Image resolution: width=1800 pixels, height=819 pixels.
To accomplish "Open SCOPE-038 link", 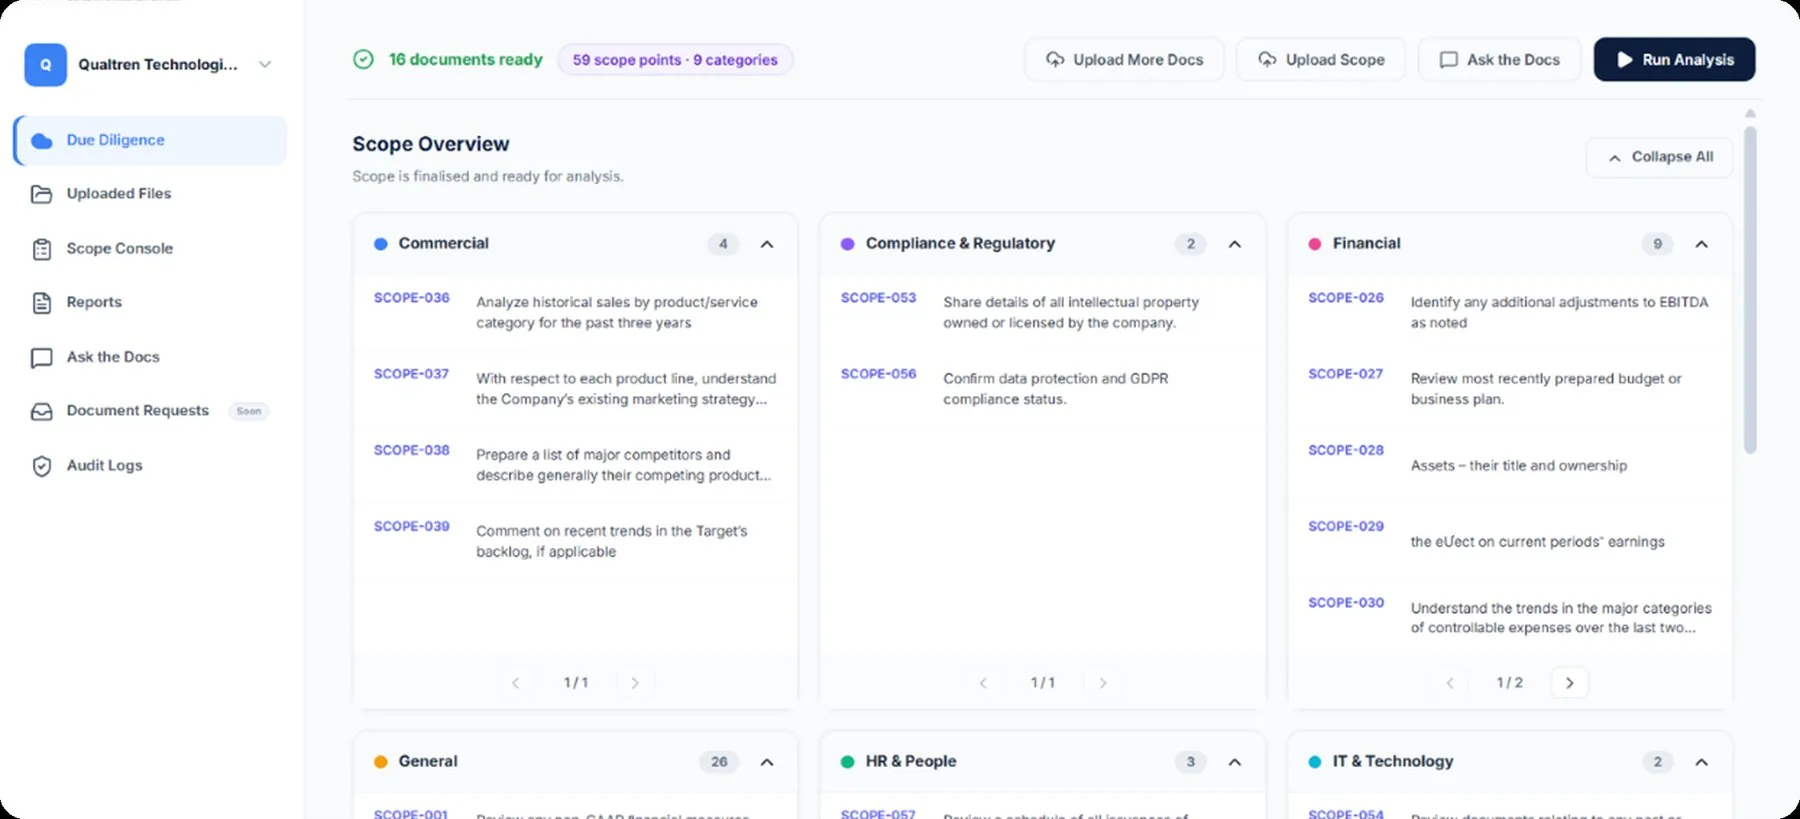I will 412,450.
